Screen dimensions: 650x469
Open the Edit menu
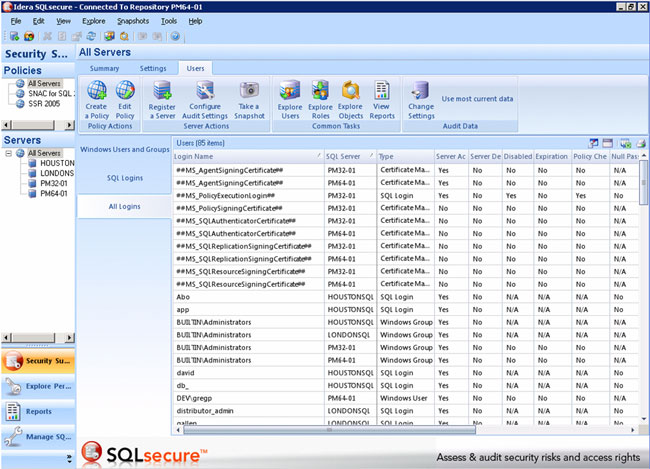[x=39, y=21]
